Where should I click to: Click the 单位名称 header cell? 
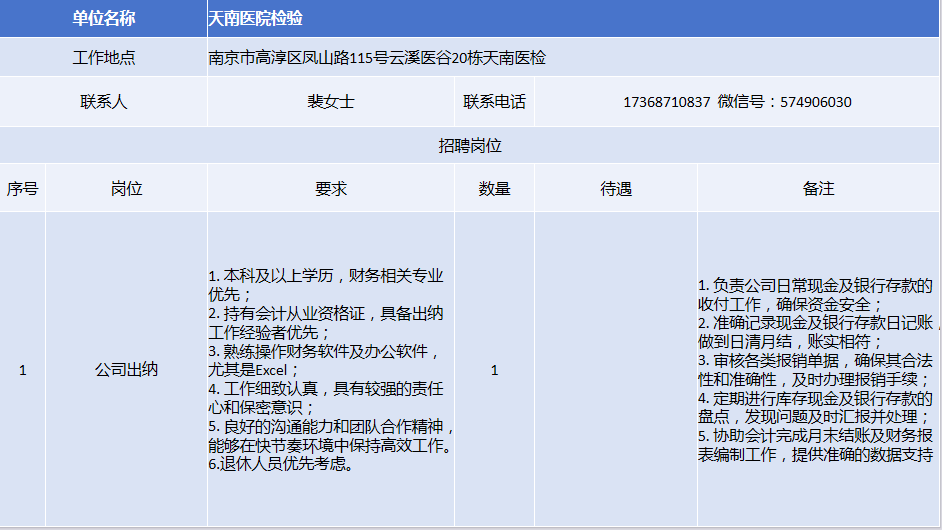click(104, 19)
